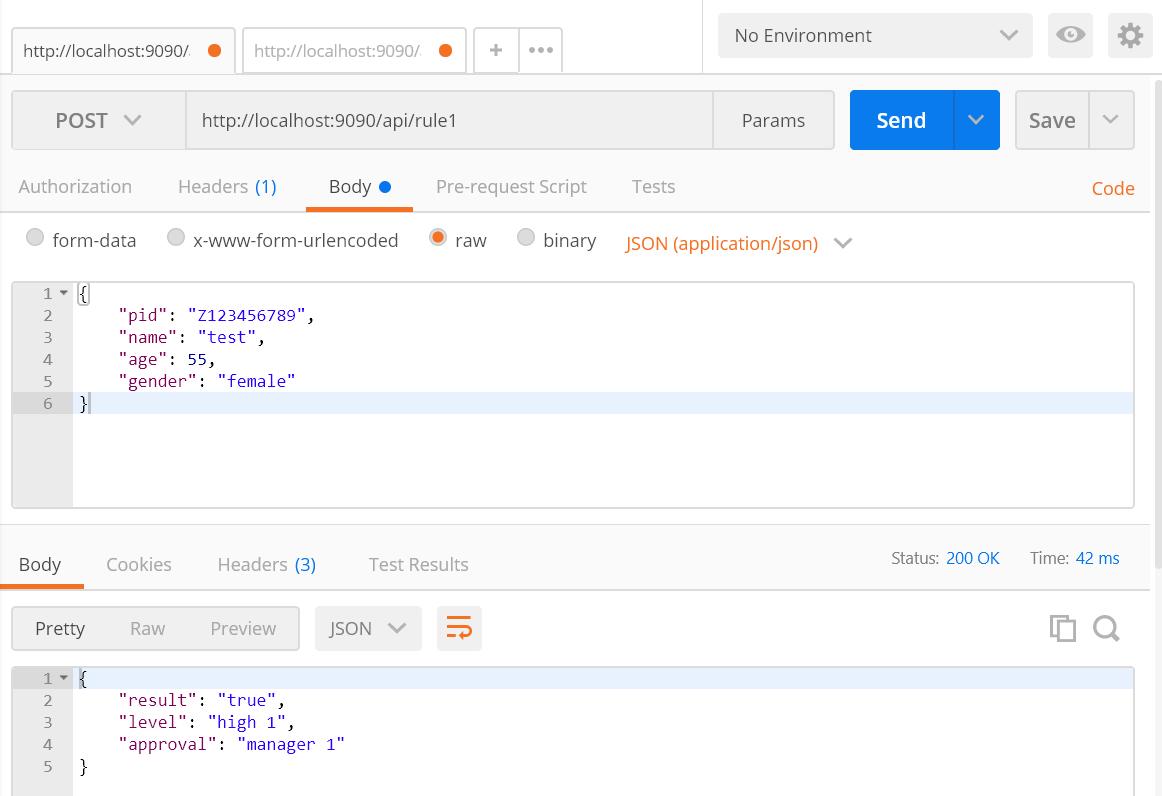Open the Test Results tab
Image resolution: width=1162 pixels, height=796 pixels.
(419, 565)
